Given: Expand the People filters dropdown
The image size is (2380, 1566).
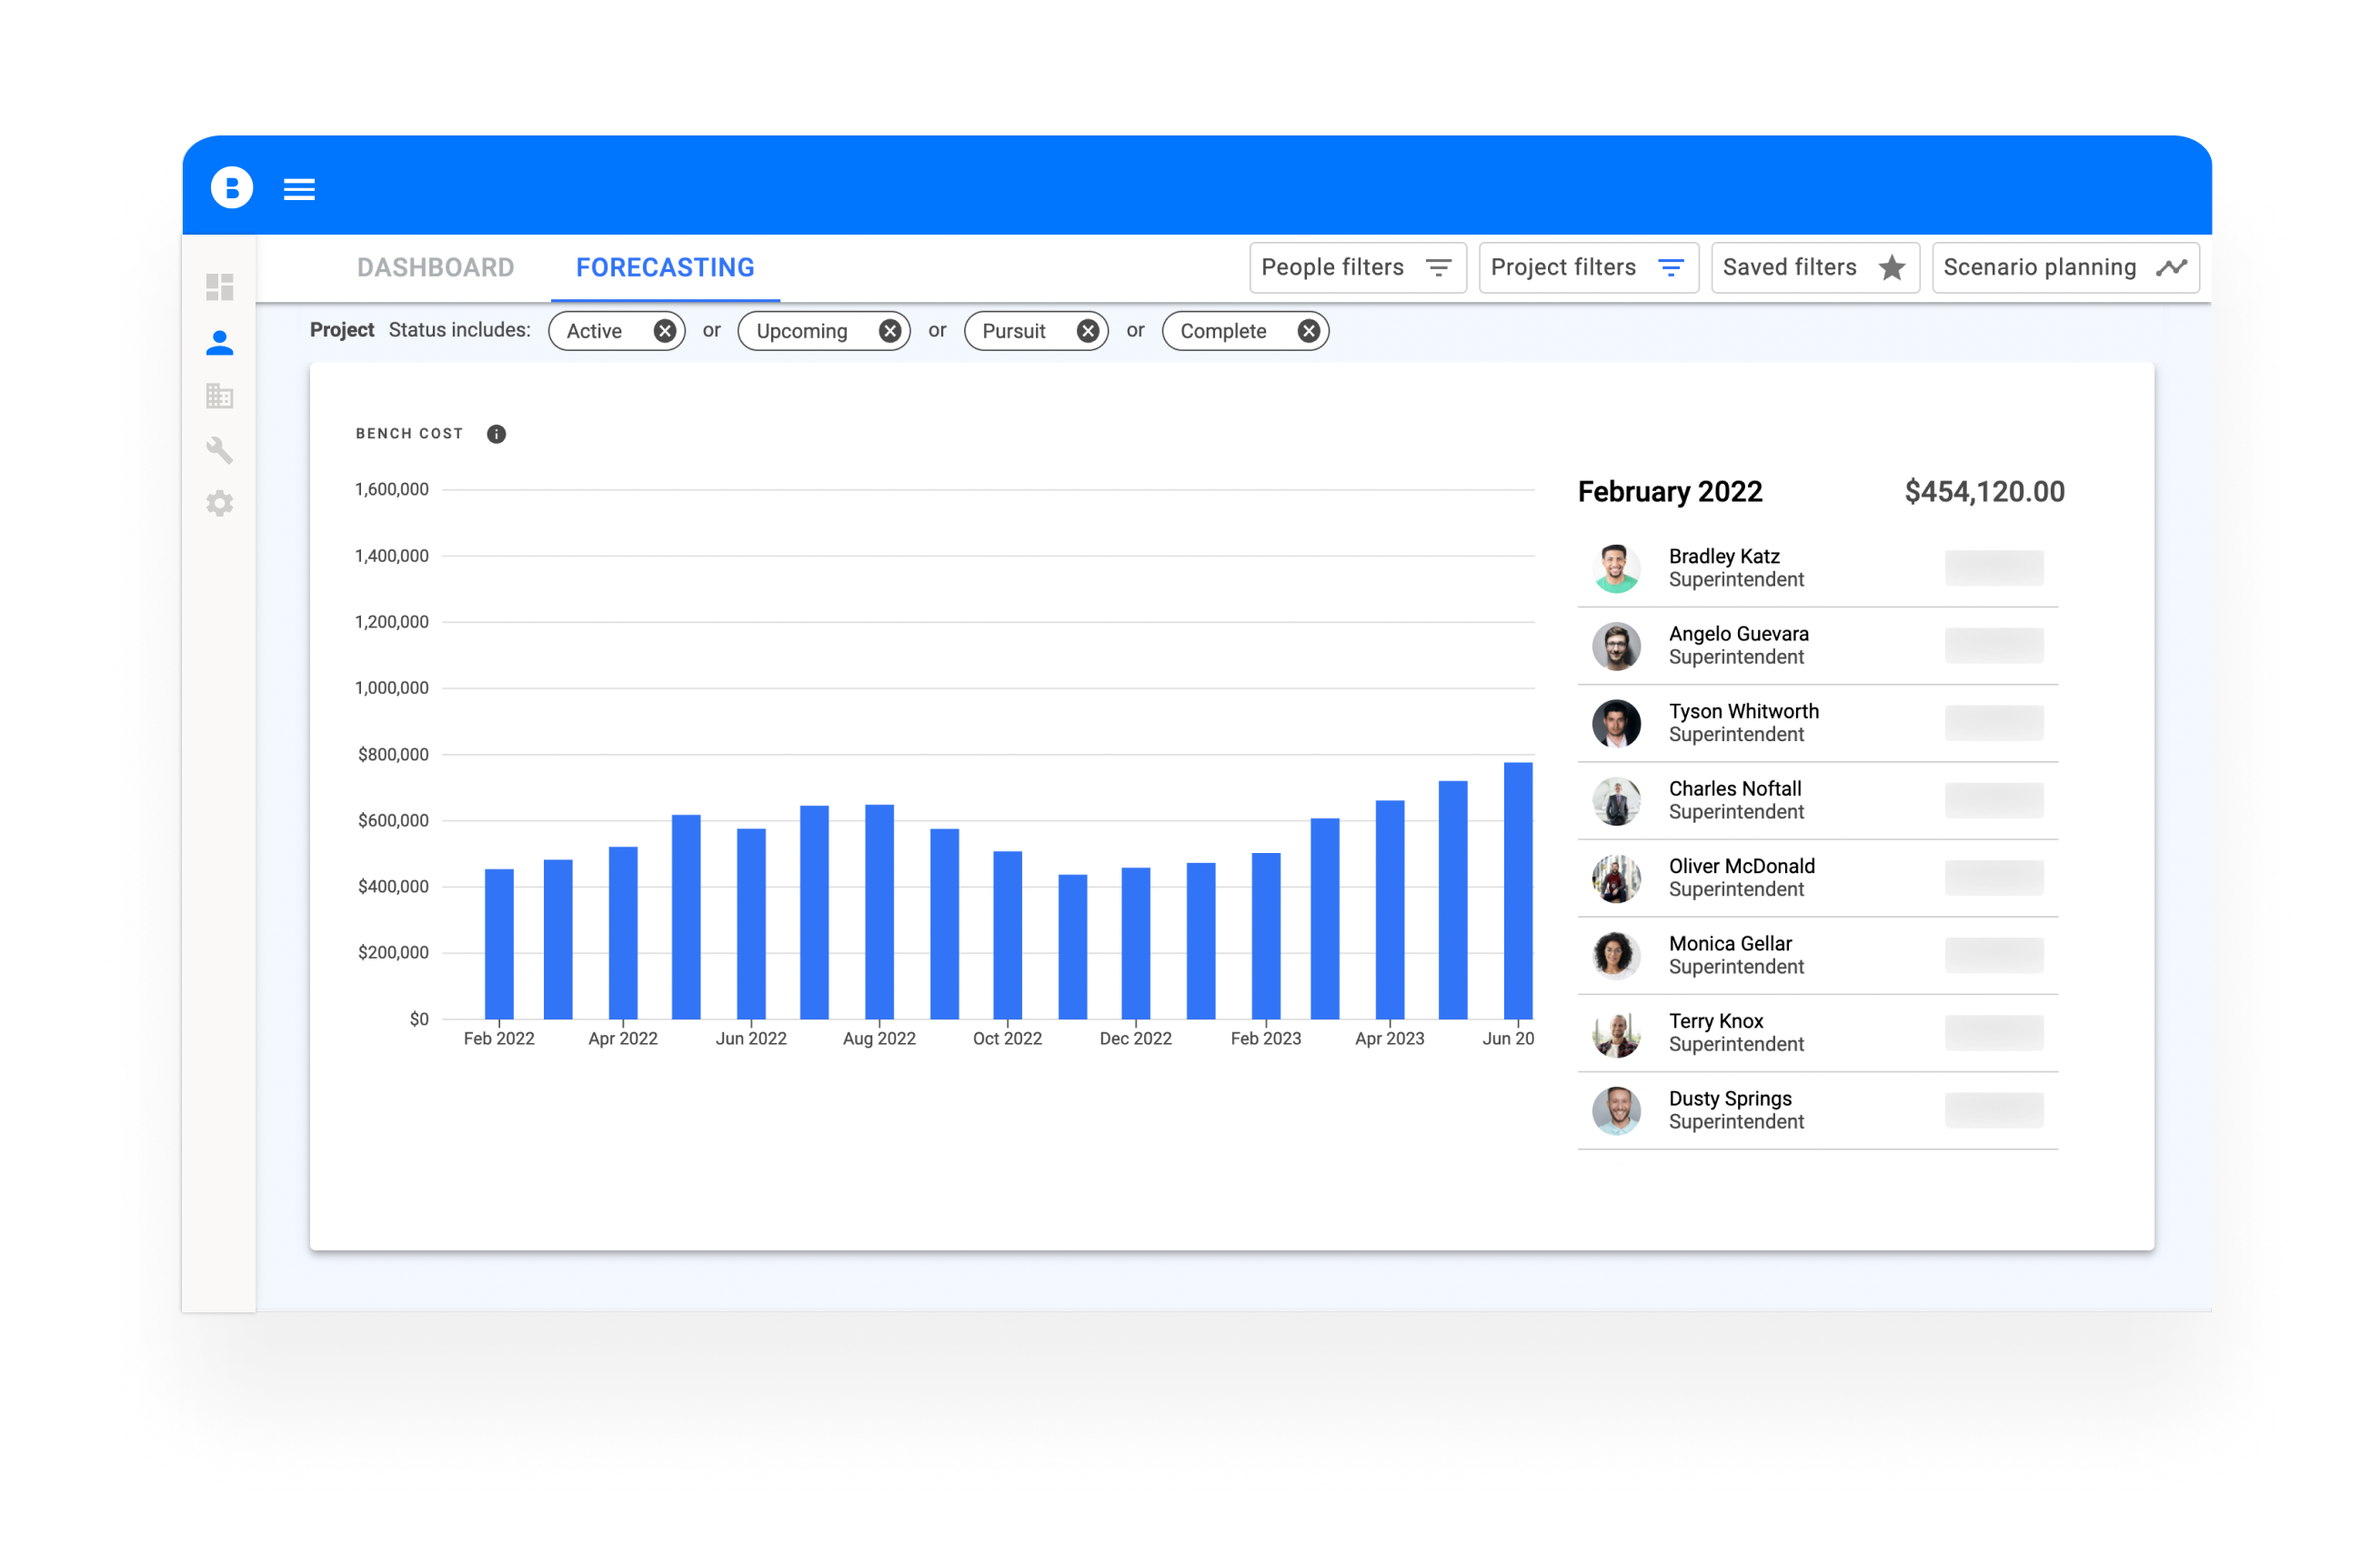Looking at the screenshot, I should click(x=1357, y=268).
